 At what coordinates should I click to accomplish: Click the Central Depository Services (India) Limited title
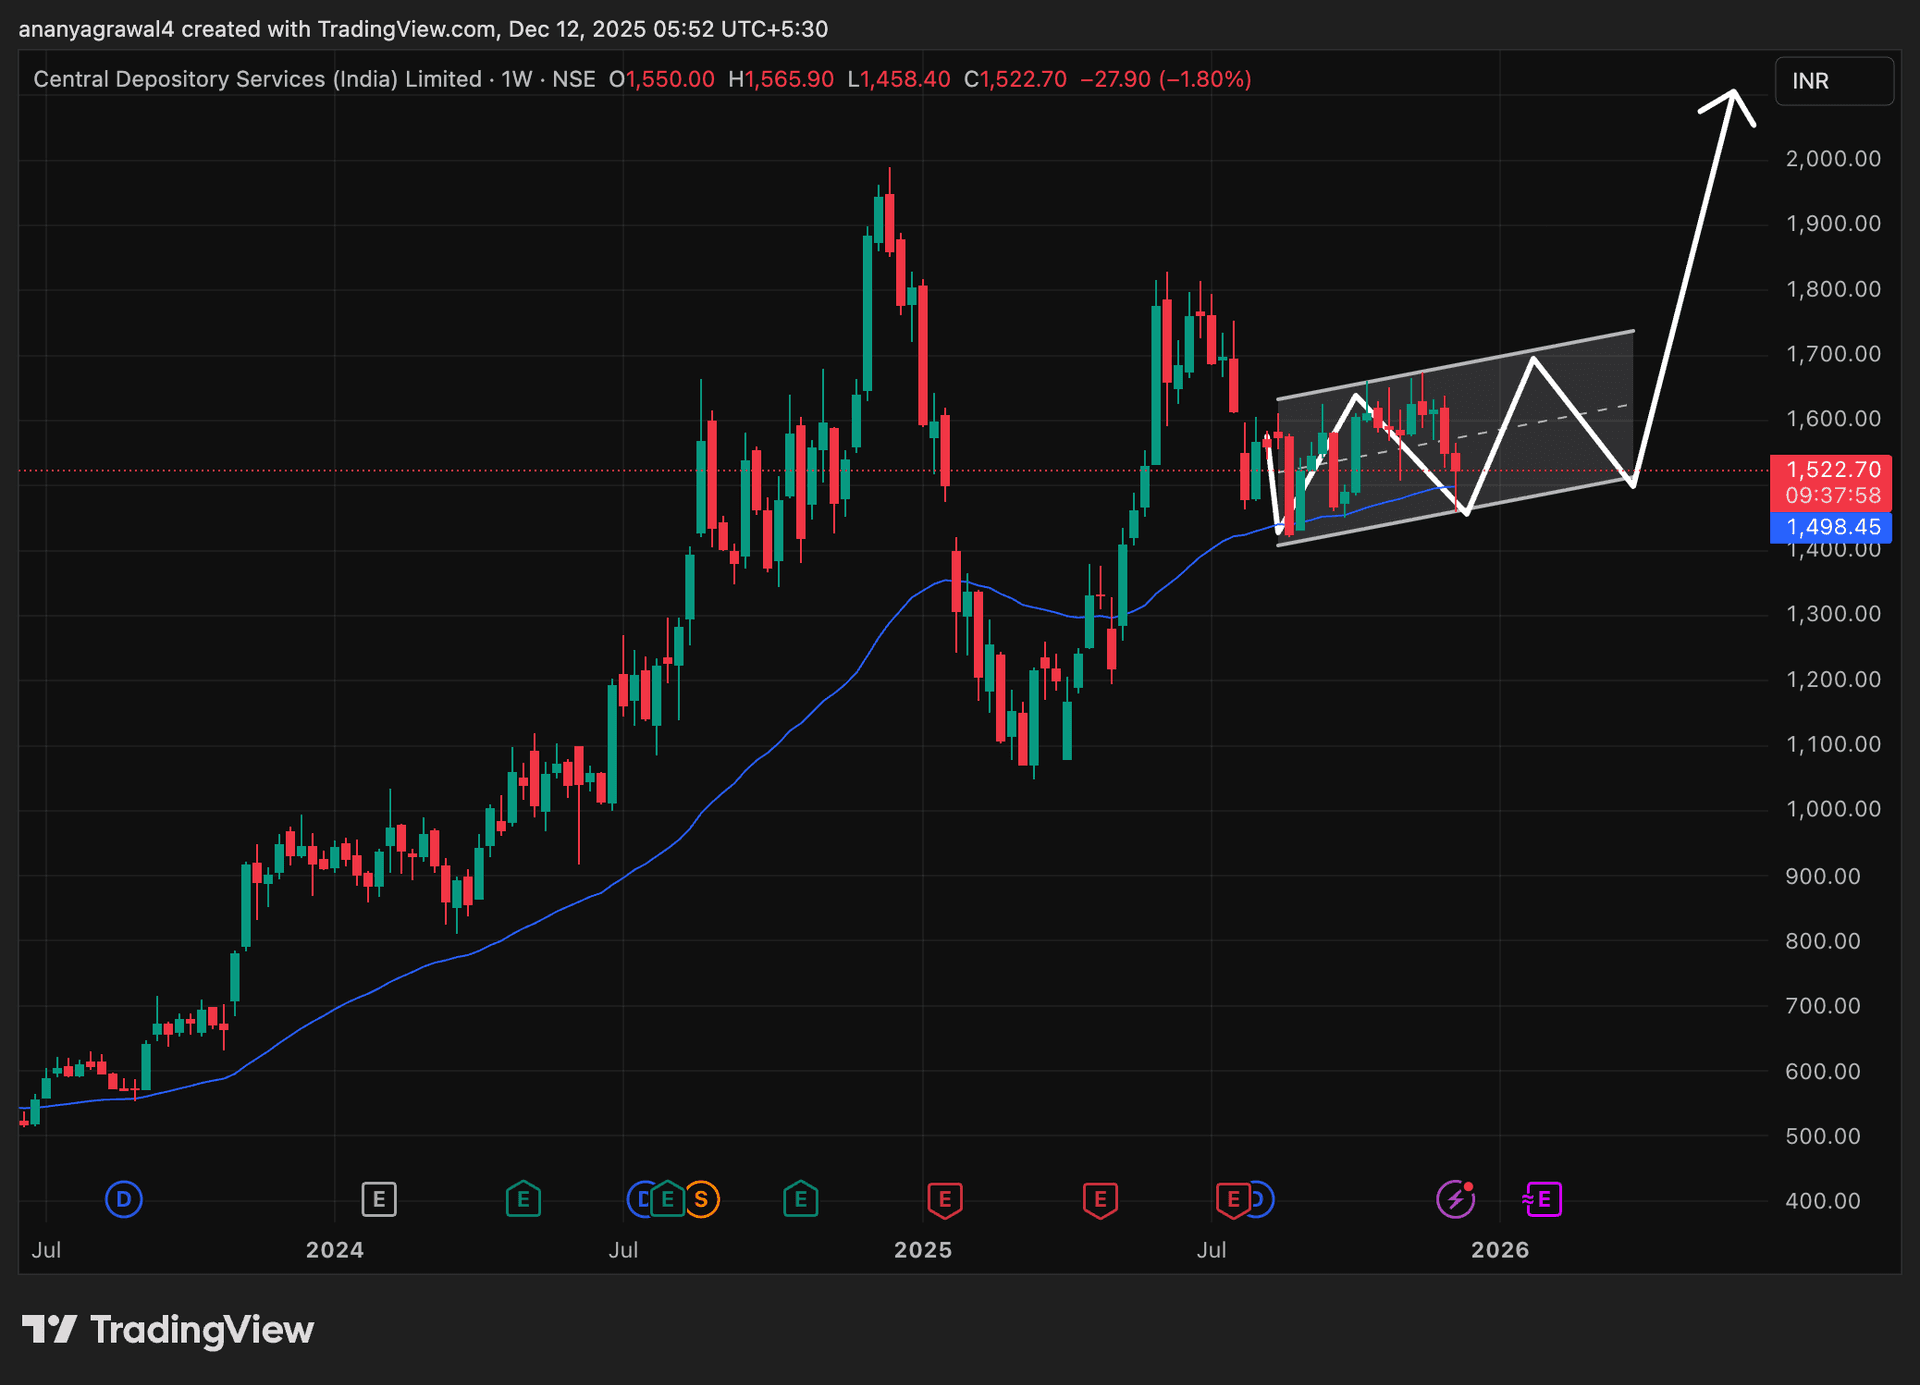(x=258, y=79)
